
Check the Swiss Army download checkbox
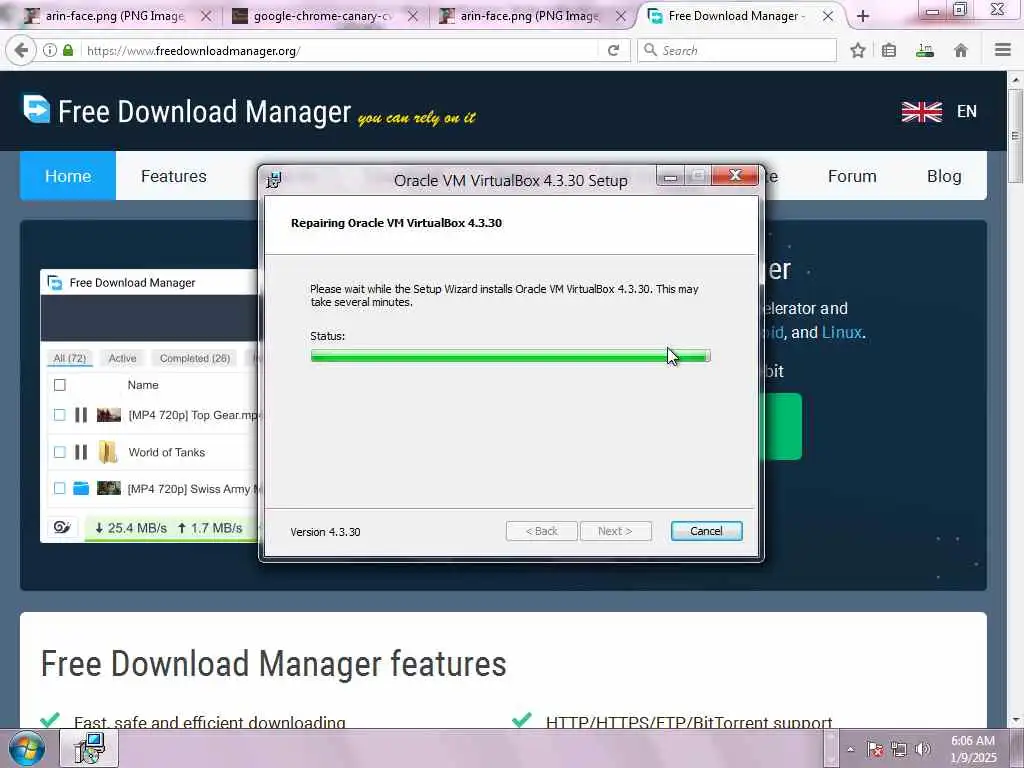(x=59, y=488)
